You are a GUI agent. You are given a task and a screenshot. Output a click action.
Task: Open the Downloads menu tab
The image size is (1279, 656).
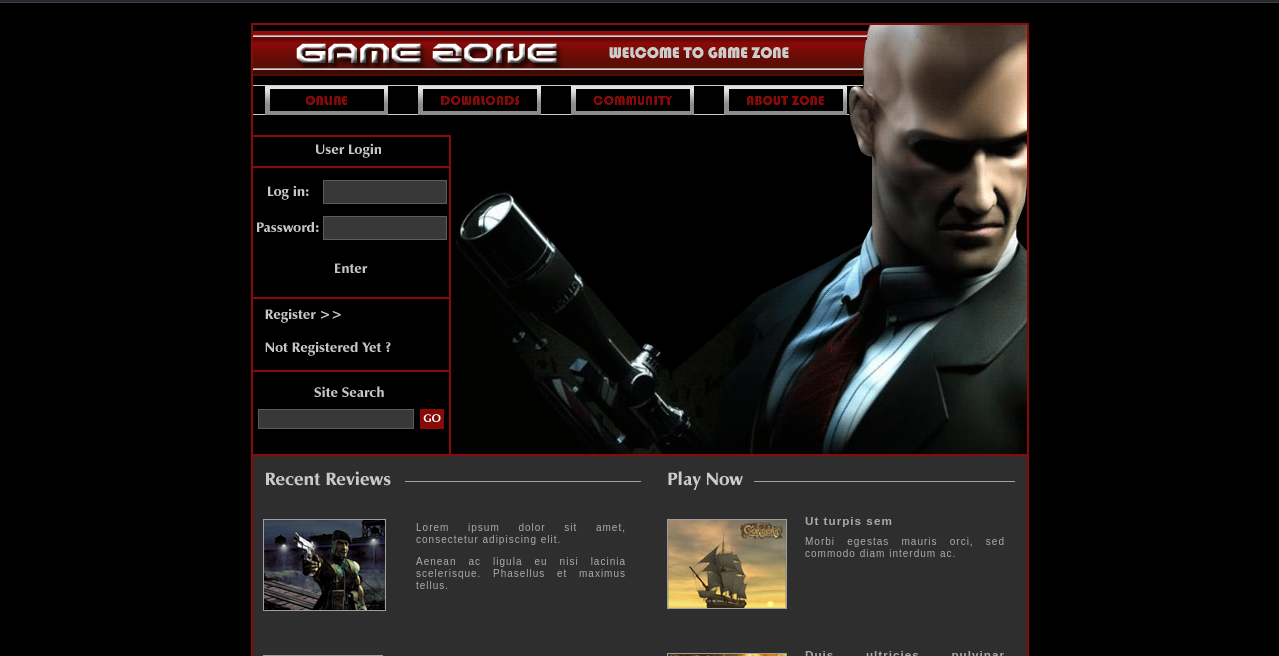480,100
